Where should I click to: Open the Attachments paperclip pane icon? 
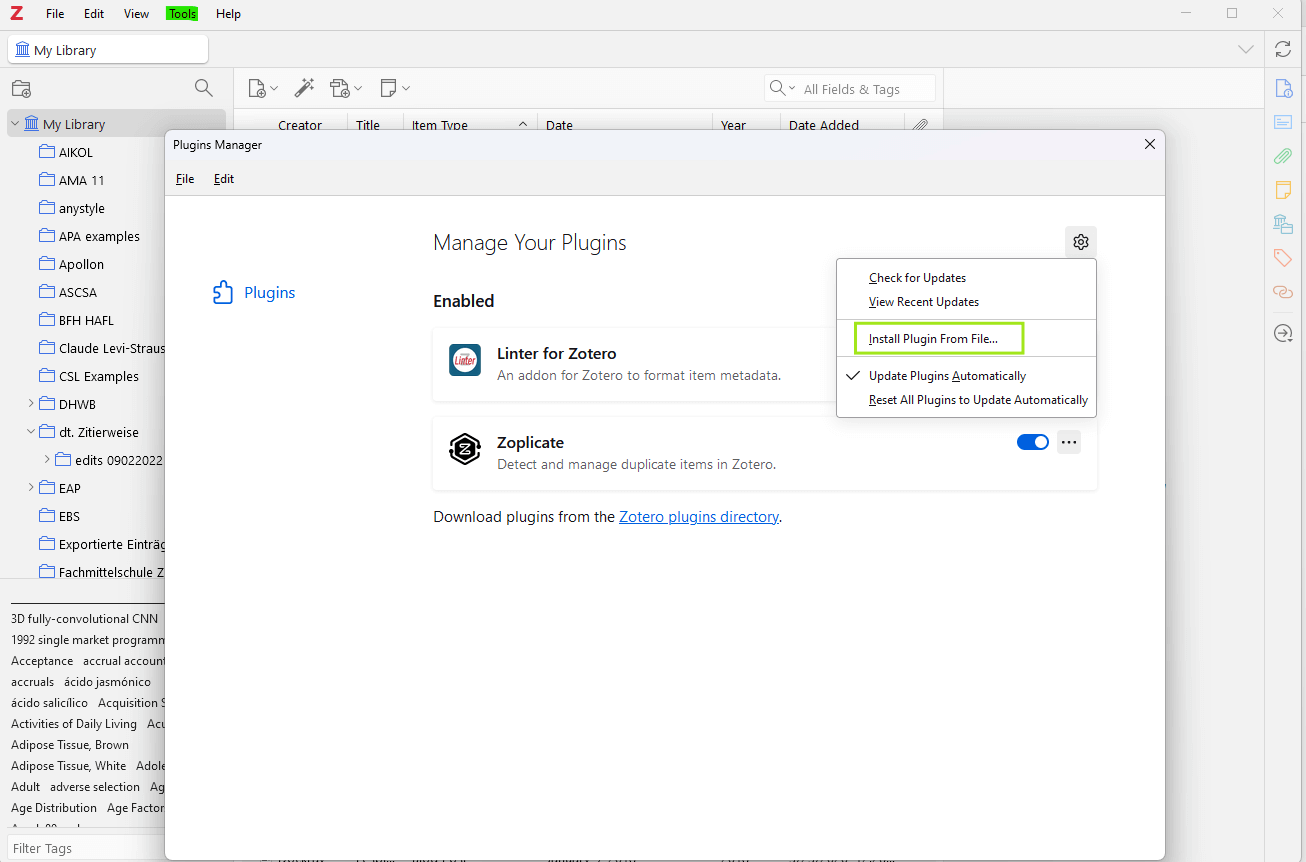point(1283,156)
